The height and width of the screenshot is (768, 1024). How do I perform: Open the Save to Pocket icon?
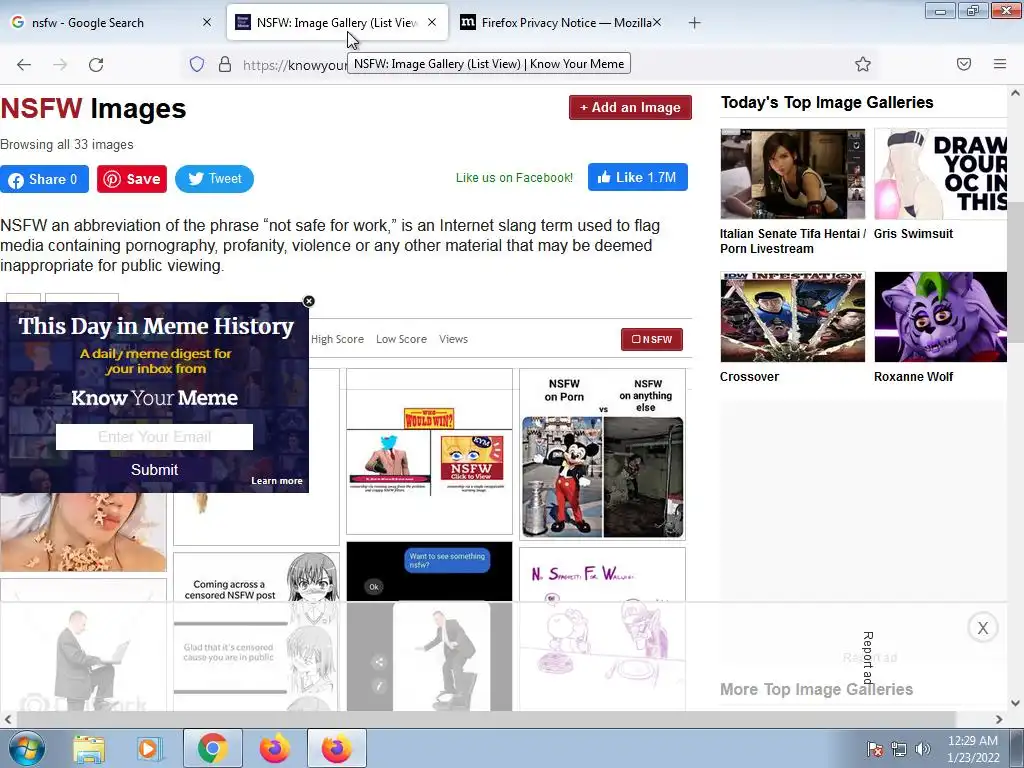tap(964, 64)
